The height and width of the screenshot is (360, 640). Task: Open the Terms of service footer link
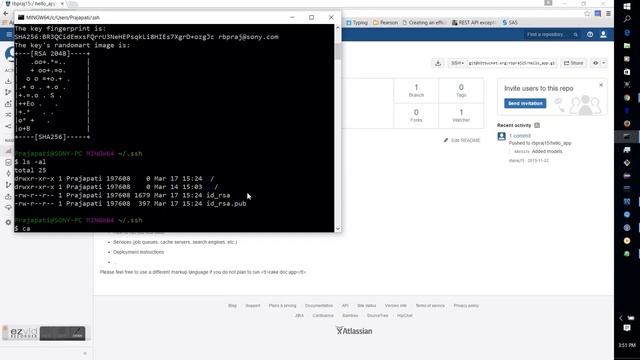pyautogui.click(x=430, y=306)
